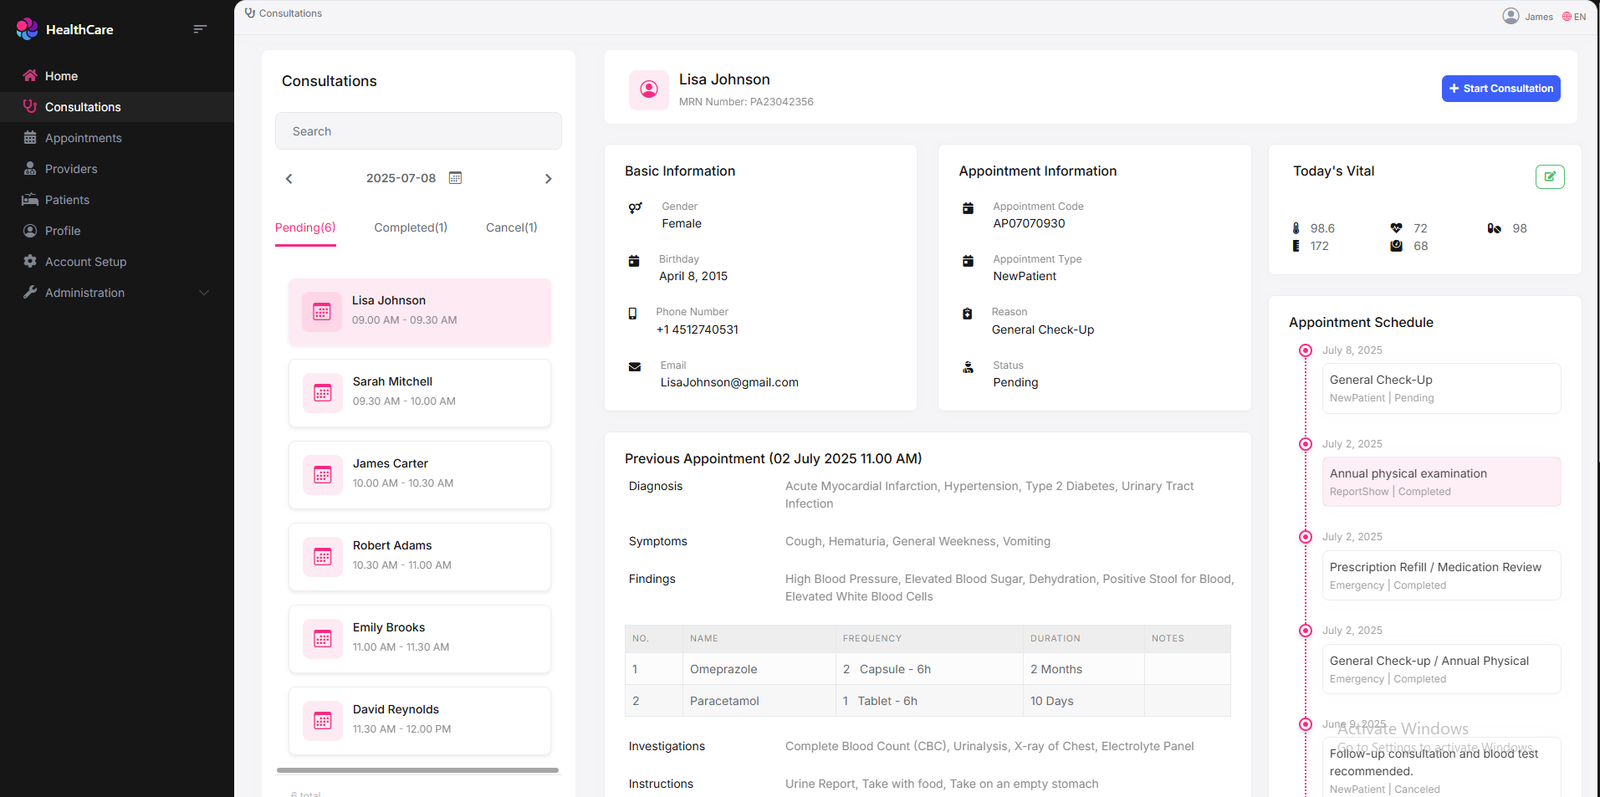Switch to the Cancel(1) tab

[511, 228]
